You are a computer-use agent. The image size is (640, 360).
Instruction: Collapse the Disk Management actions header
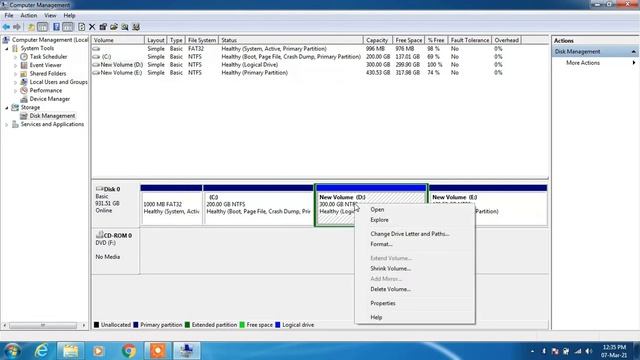[x=633, y=52]
